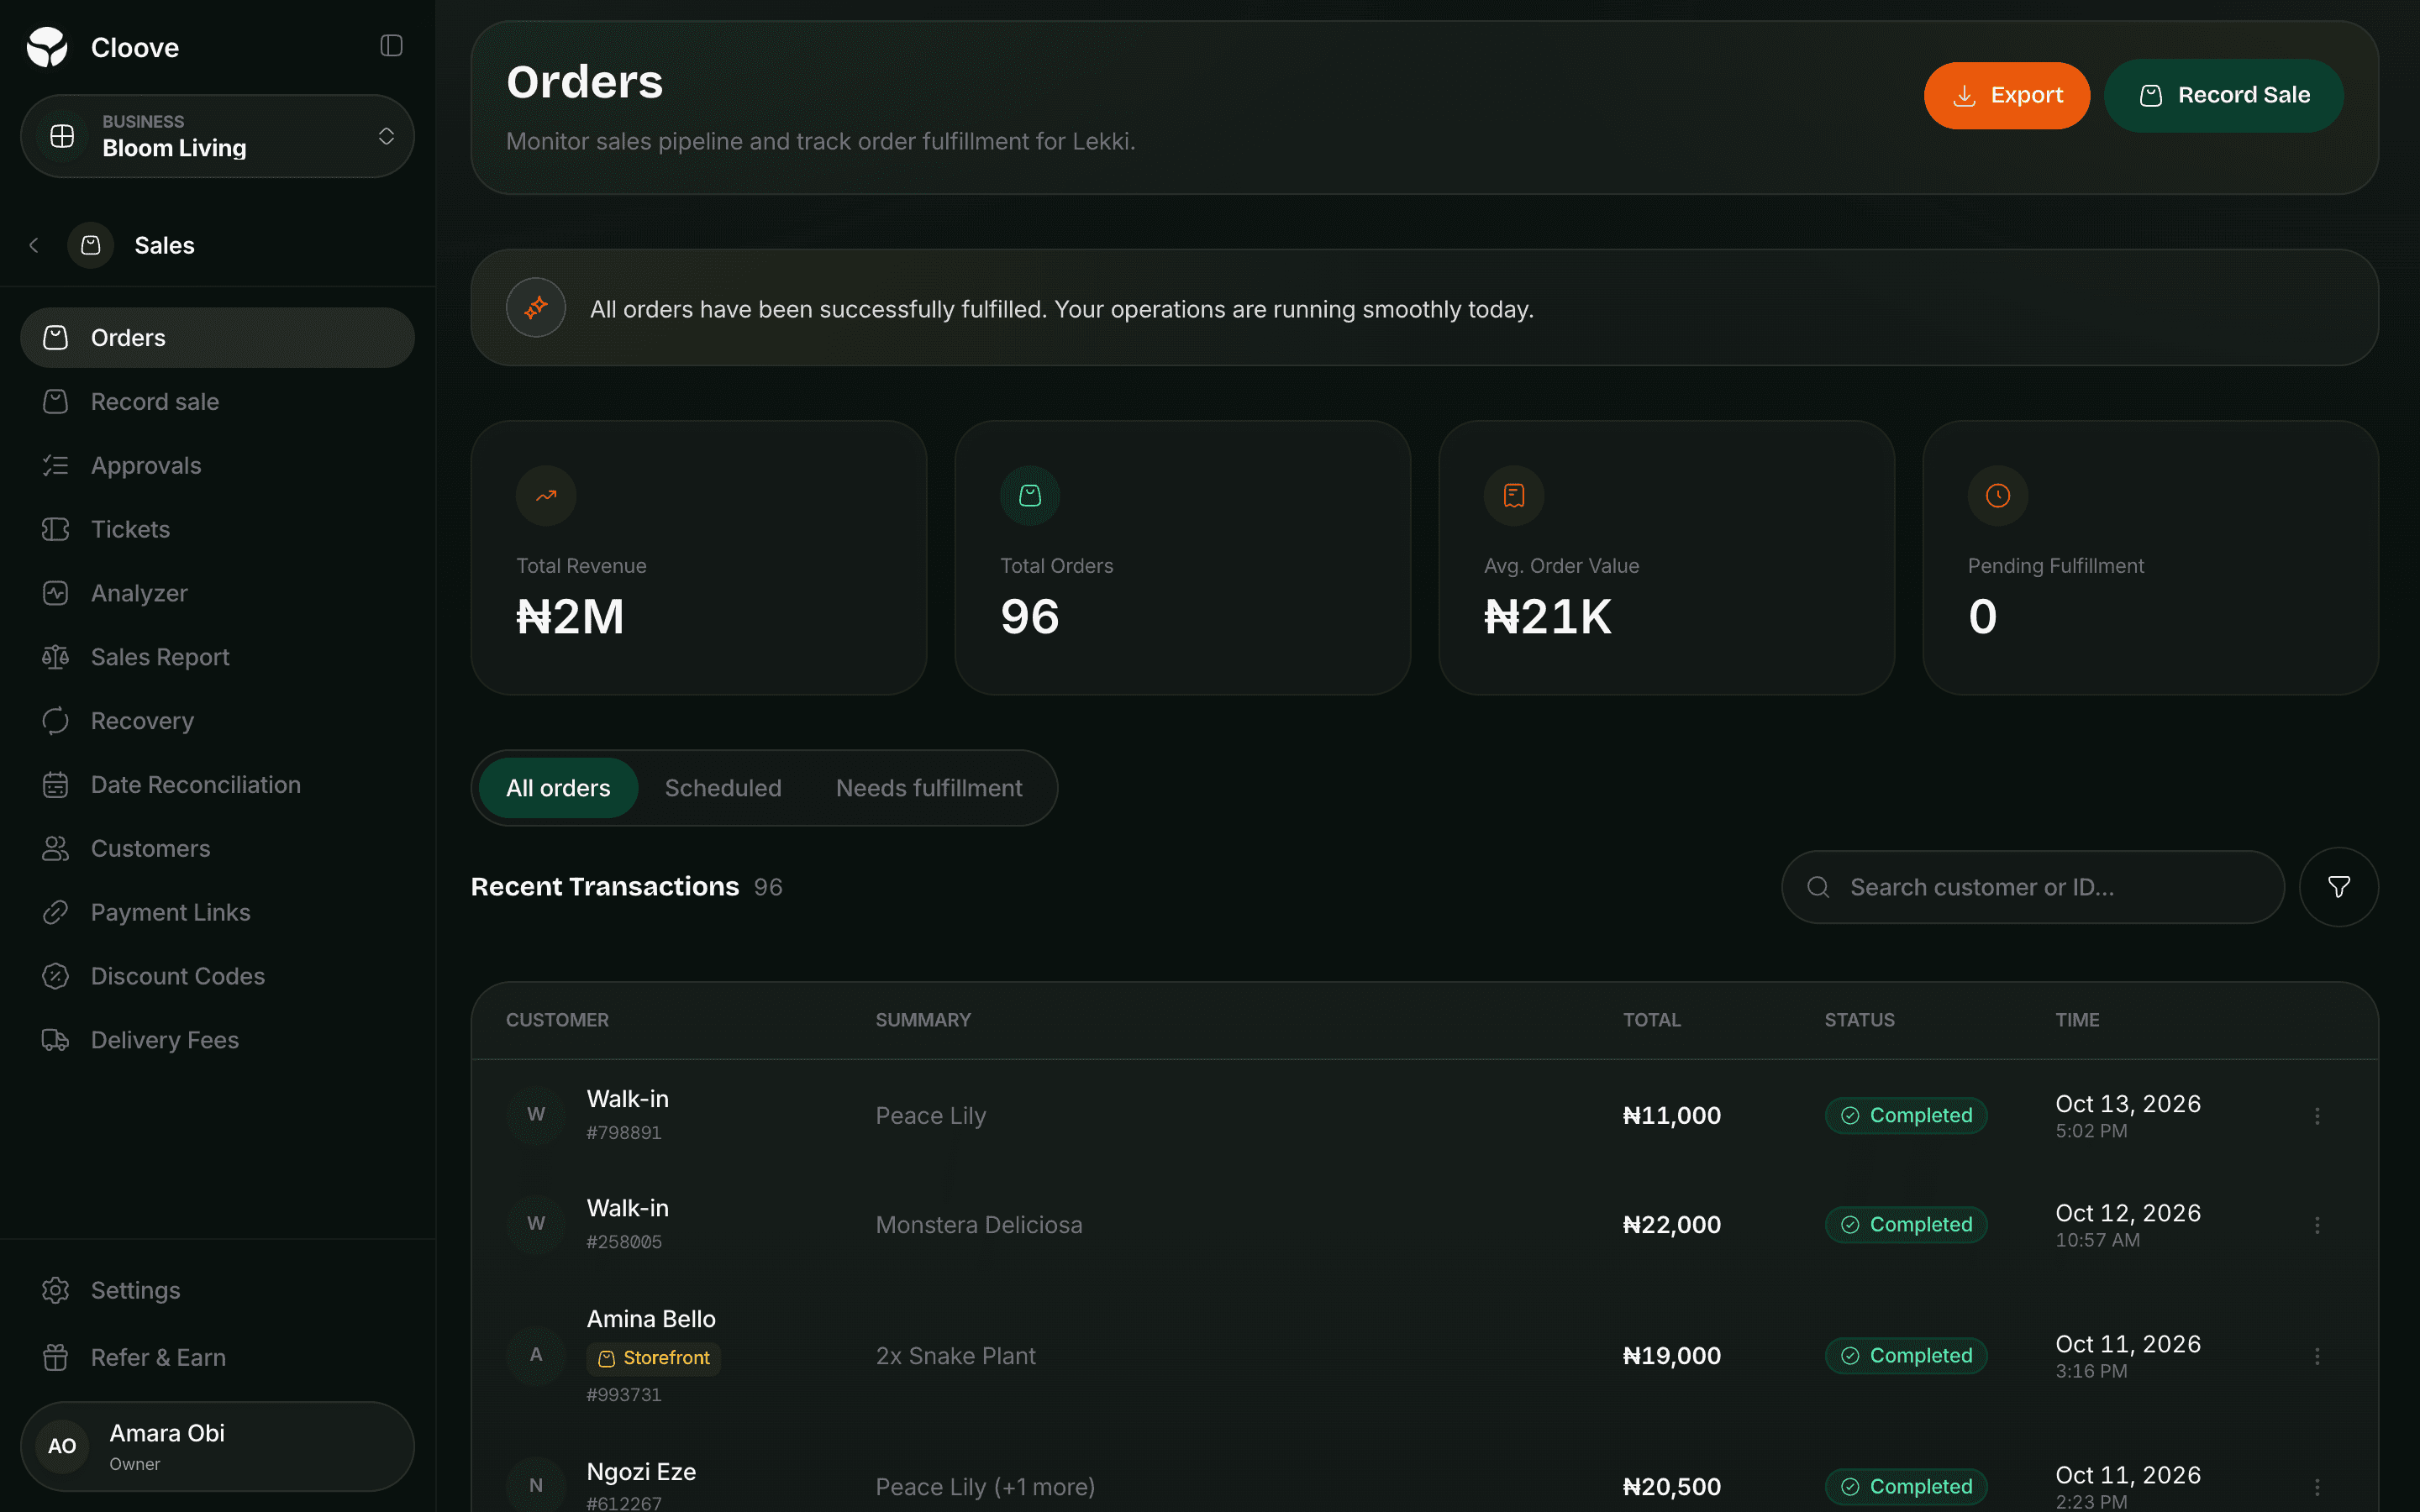Focus the Search customer or ID field
Viewport: 2420px width, 1512px height.
[2032, 887]
